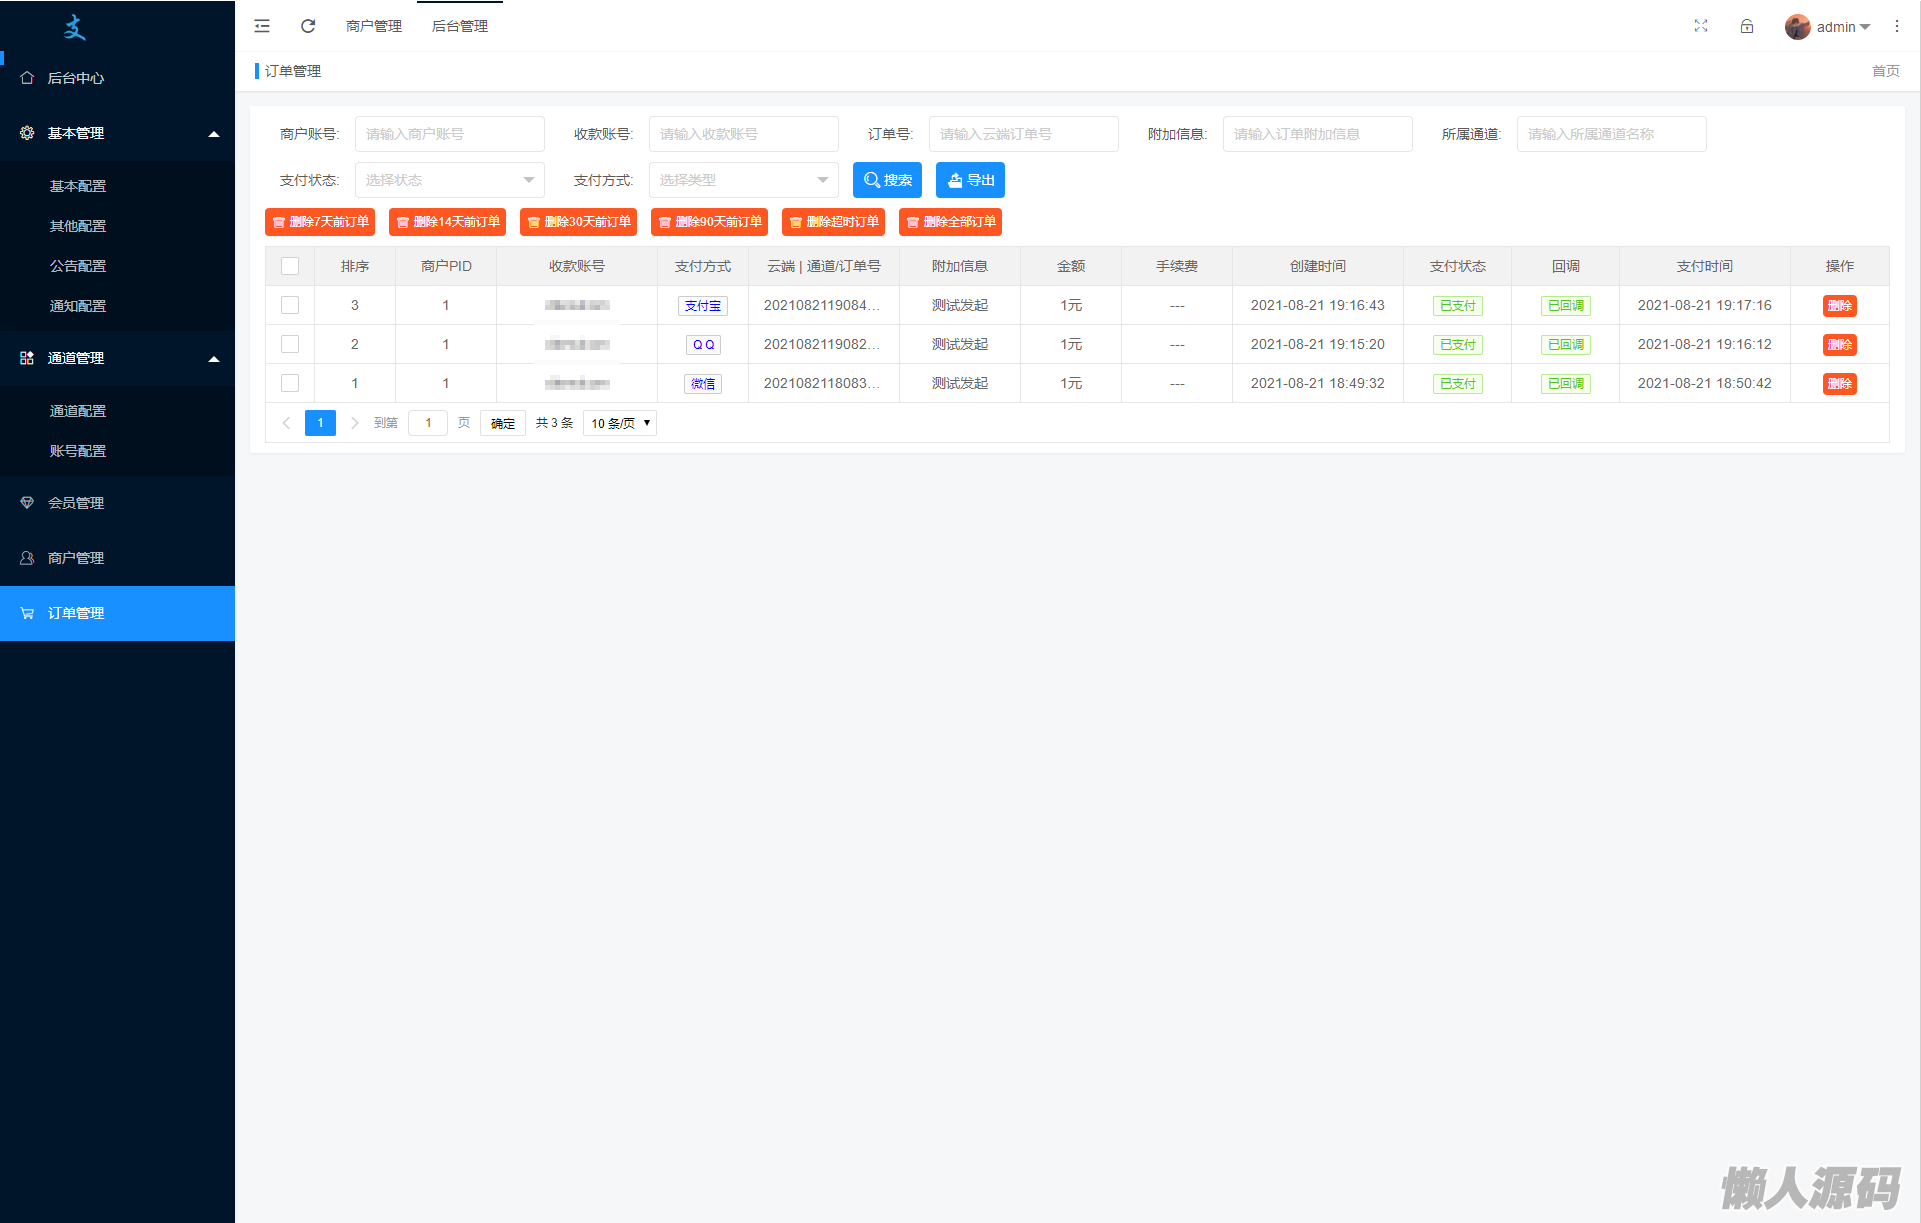1921x1223 pixels.
Task: Open 通道配置 in the sidebar menu
Action: click(78, 411)
